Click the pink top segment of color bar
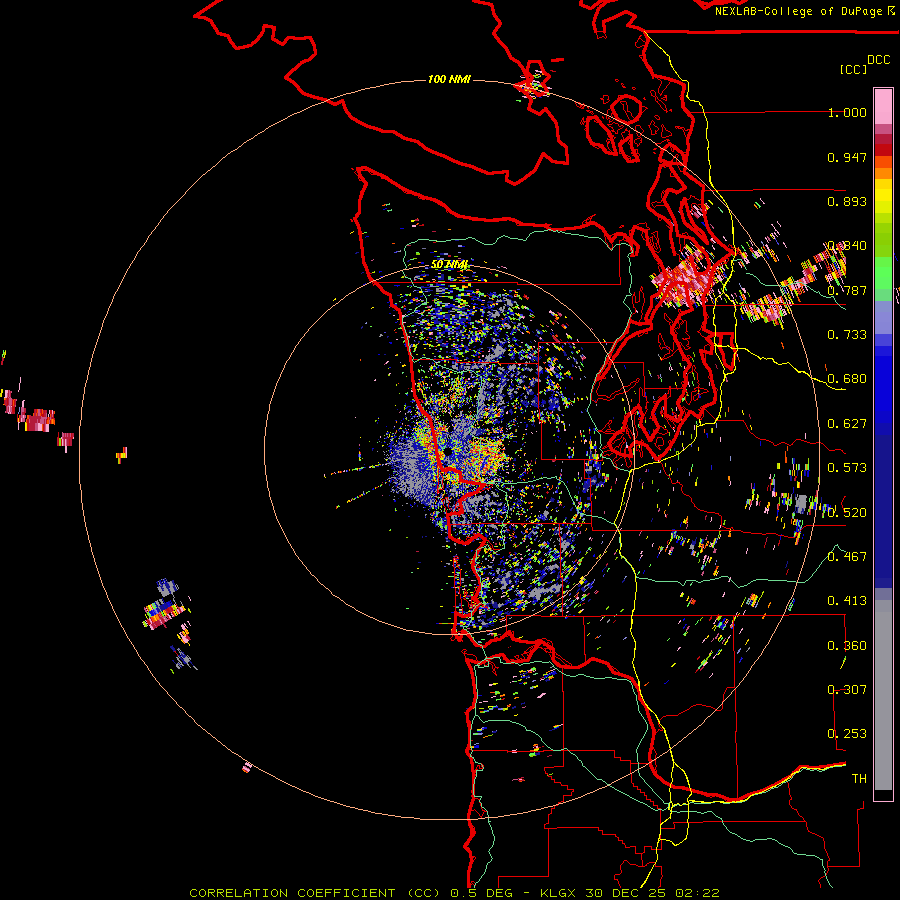The height and width of the screenshot is (900, 900). point(883,107)
